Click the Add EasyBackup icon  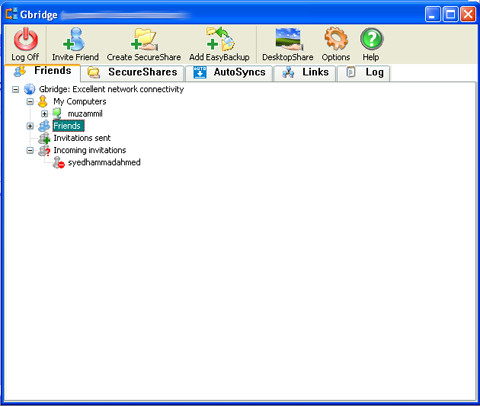(x=220, y=39)
